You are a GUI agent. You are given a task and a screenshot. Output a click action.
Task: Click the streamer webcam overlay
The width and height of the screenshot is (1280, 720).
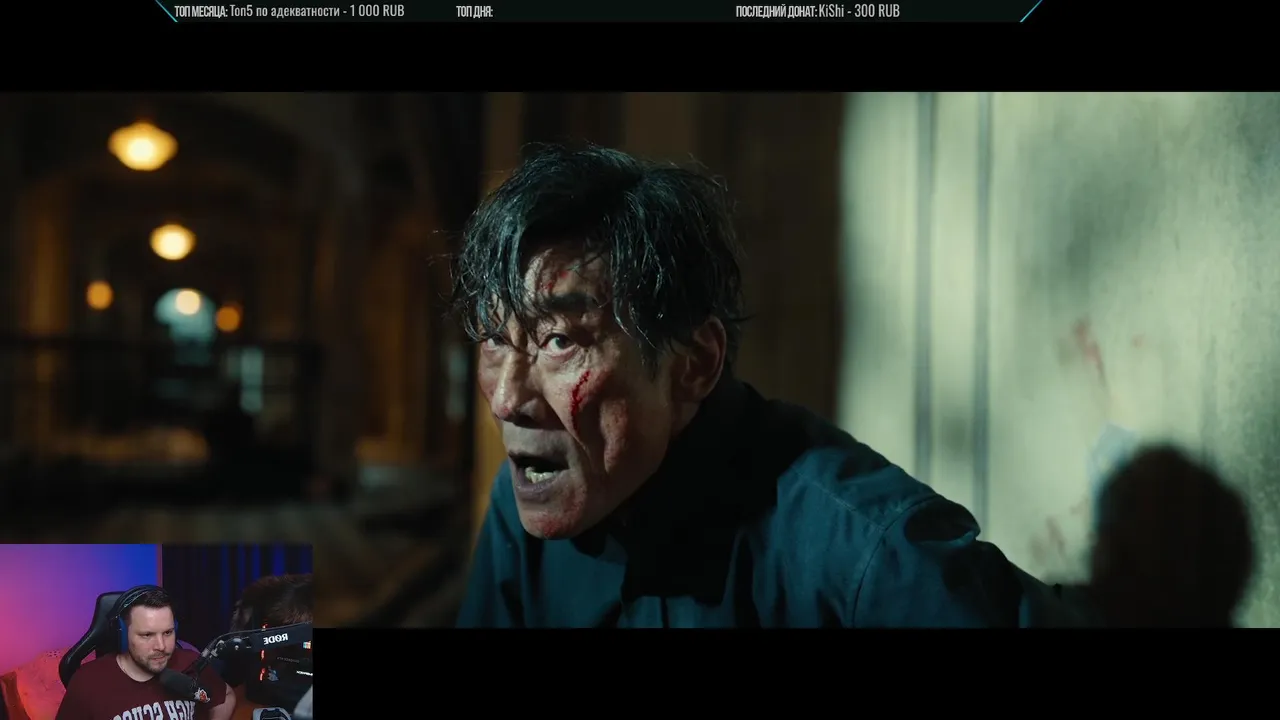[x=156, y=632]
